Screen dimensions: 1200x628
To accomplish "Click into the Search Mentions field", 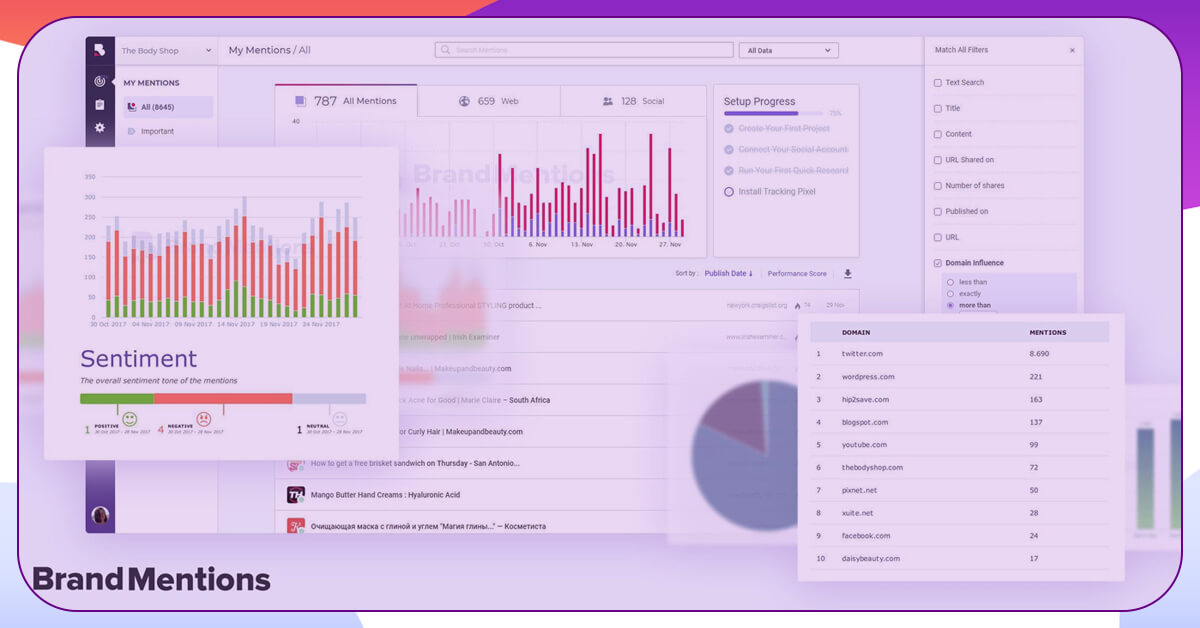I will (x=582, y=50).
